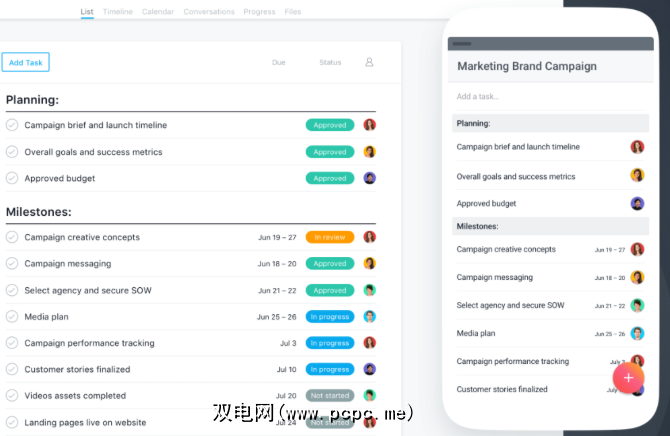
Task: Mark Campaign brief and launch timeline complete
Action: [12, 125]
